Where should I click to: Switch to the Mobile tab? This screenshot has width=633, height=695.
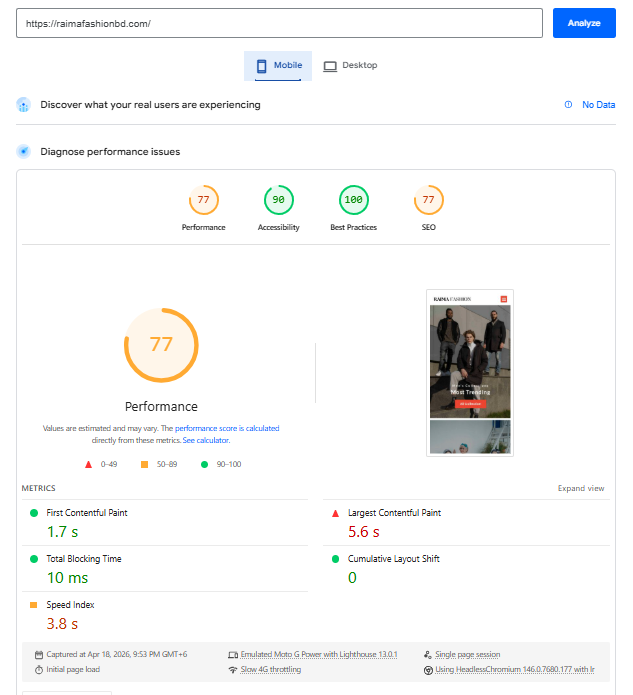point(278,66)
